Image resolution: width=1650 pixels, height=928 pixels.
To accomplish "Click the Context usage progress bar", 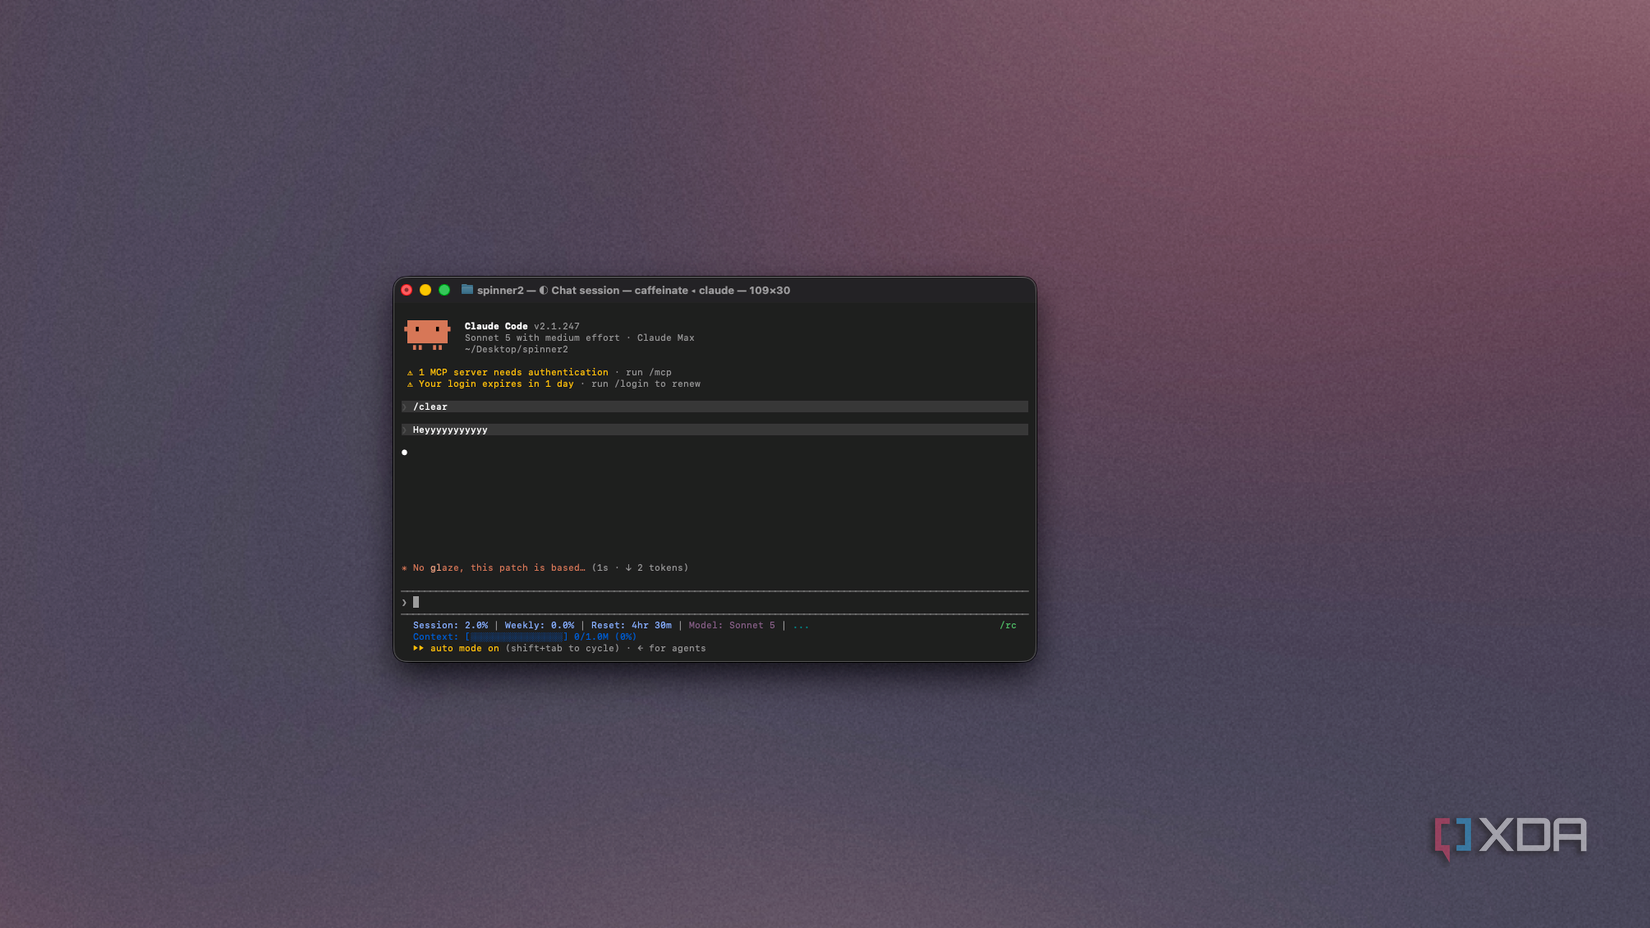I will 516,637.
